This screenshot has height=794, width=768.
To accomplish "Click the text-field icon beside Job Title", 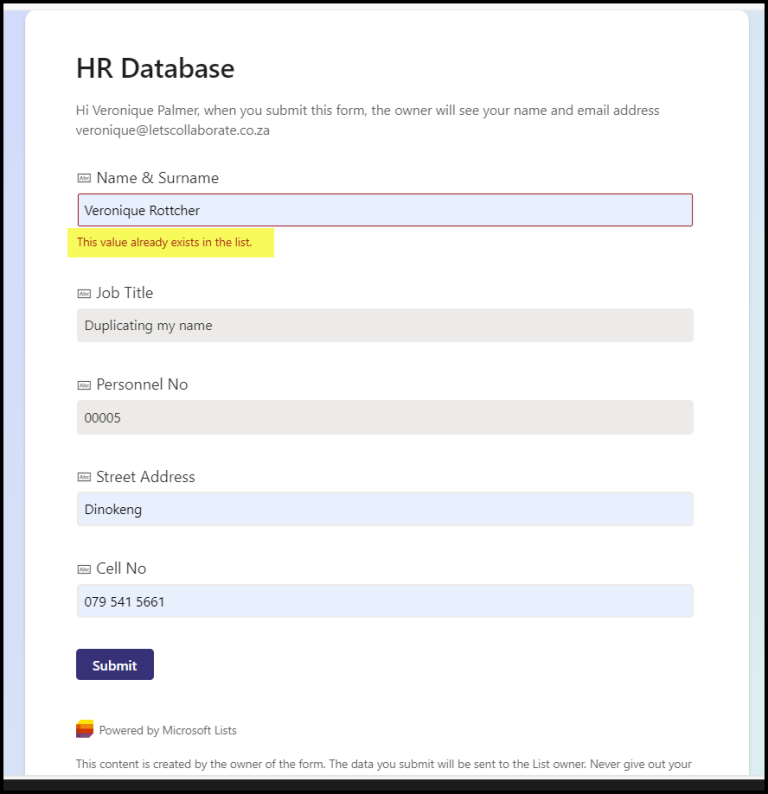I will point(84,294).
